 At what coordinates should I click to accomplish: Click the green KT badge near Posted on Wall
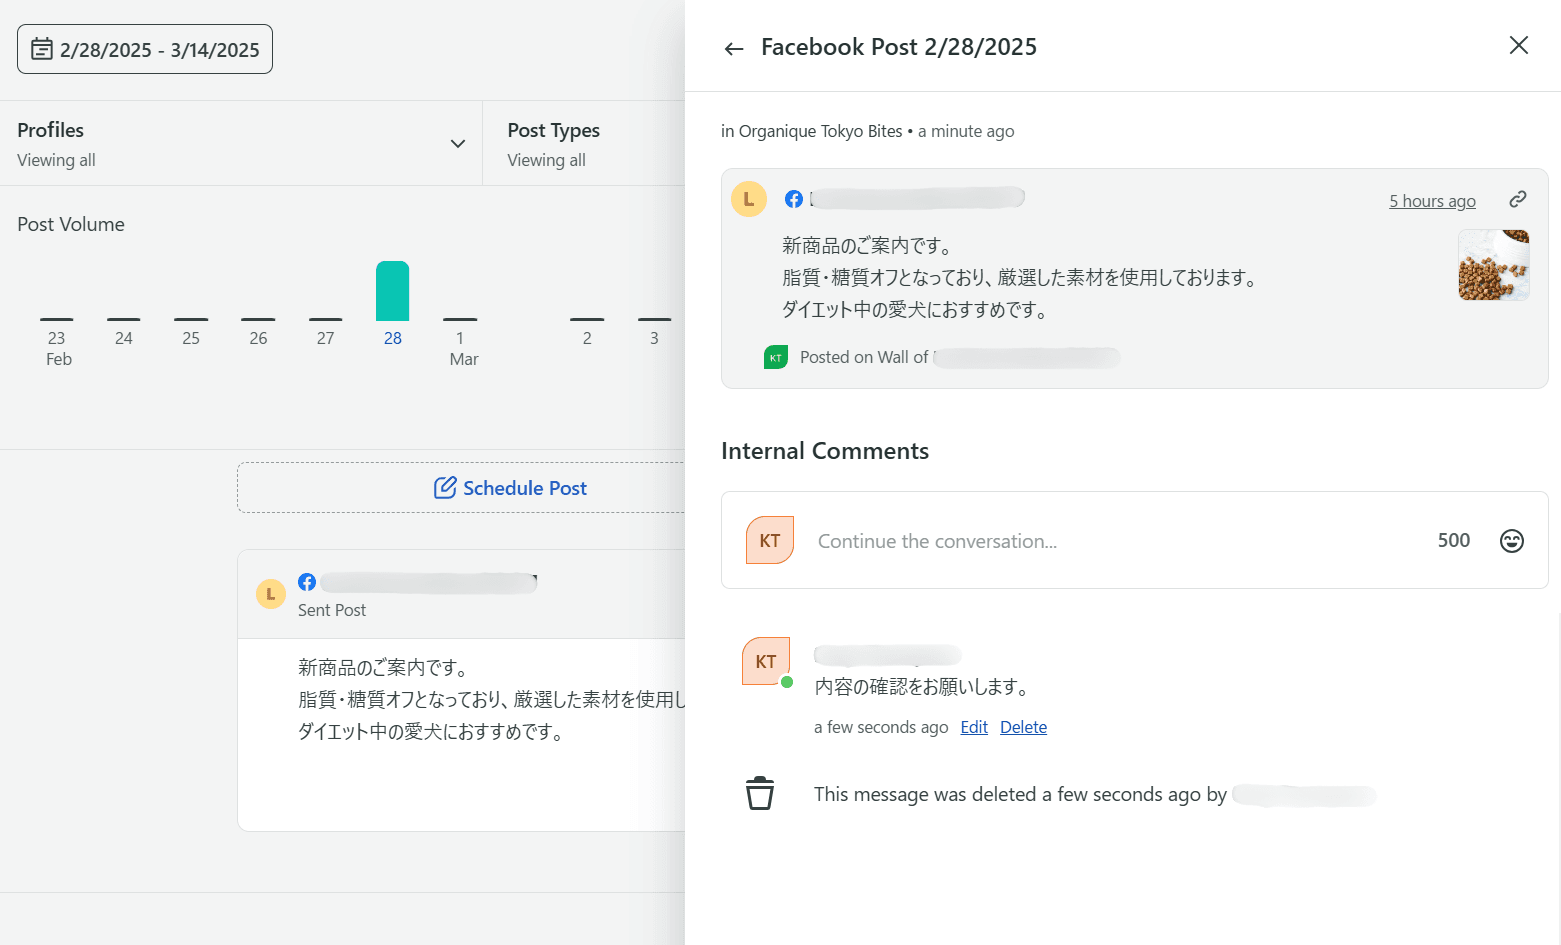tap(776, 357)
